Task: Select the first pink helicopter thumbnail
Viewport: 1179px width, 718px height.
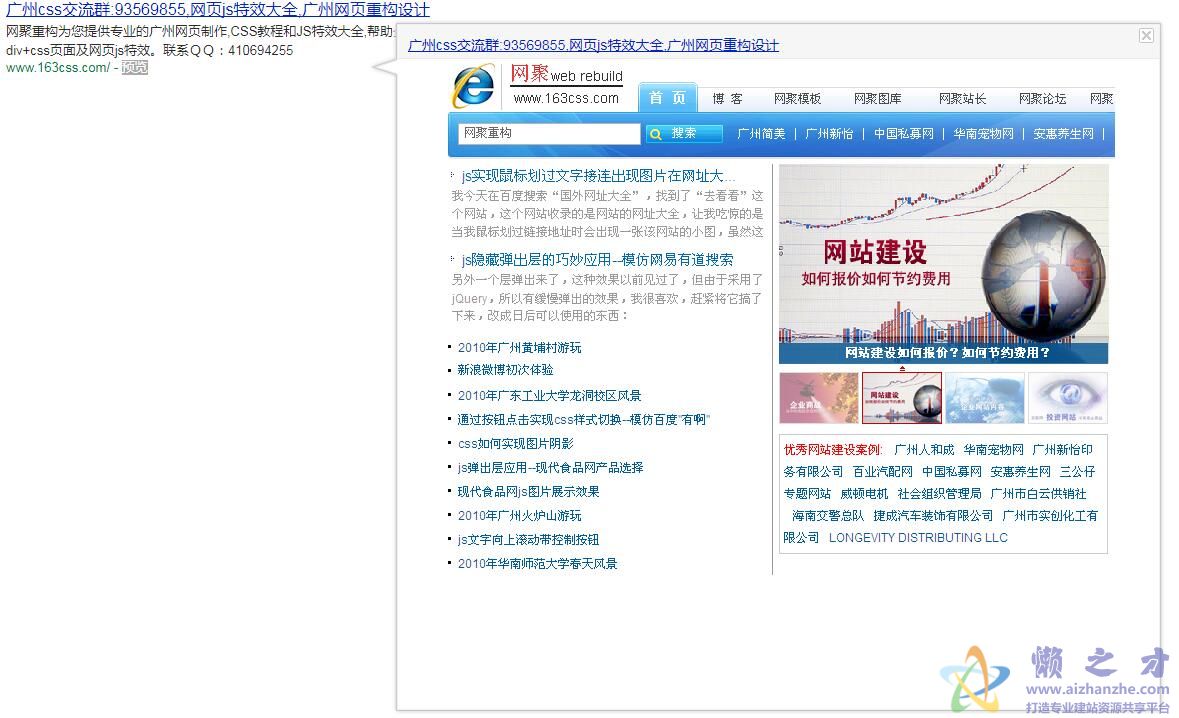Action: coord(819,398)
